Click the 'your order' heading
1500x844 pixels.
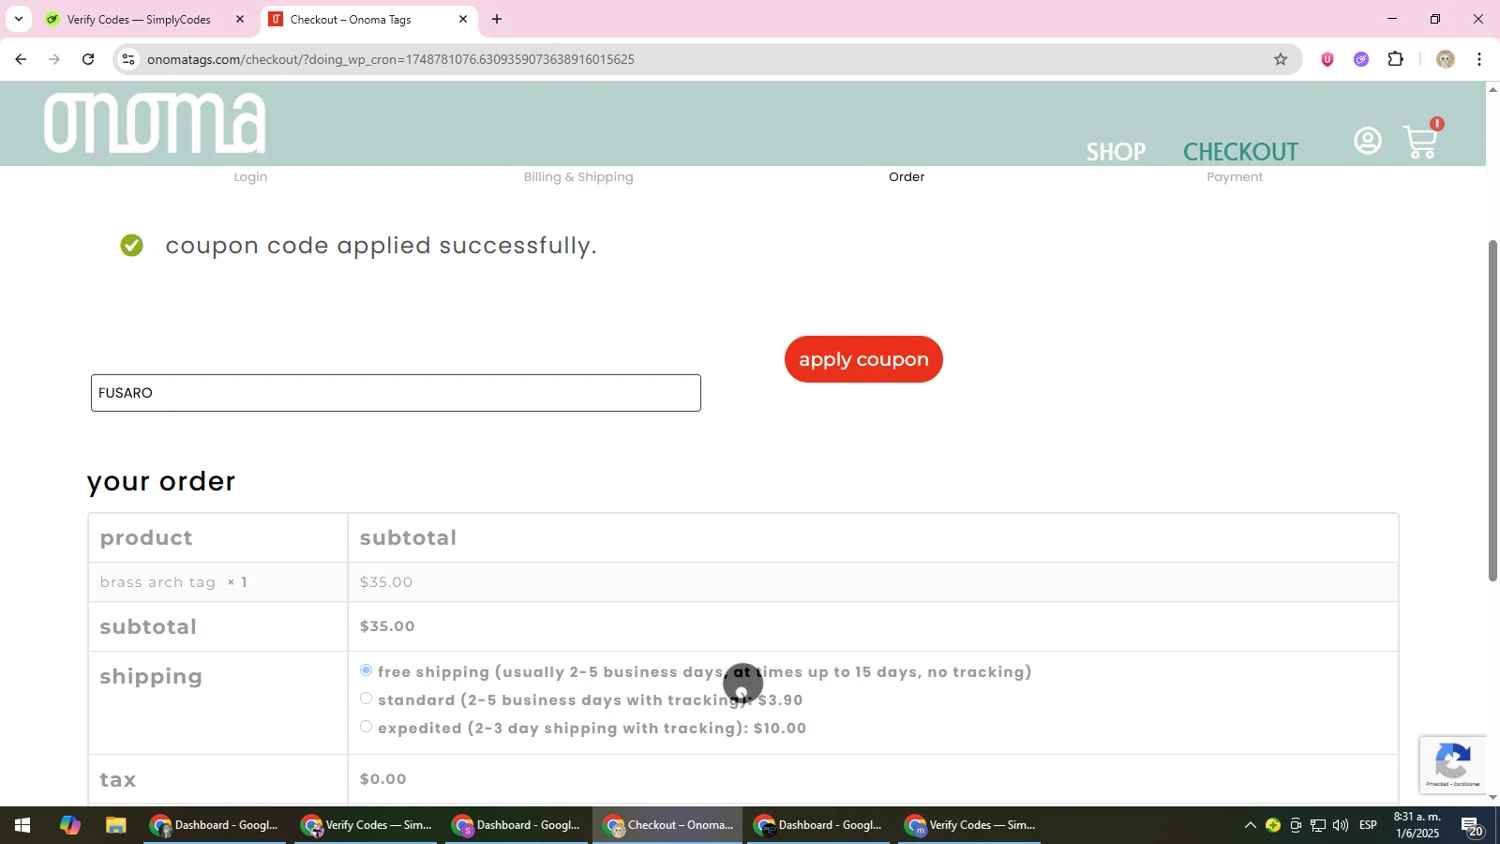click(162, 482)
